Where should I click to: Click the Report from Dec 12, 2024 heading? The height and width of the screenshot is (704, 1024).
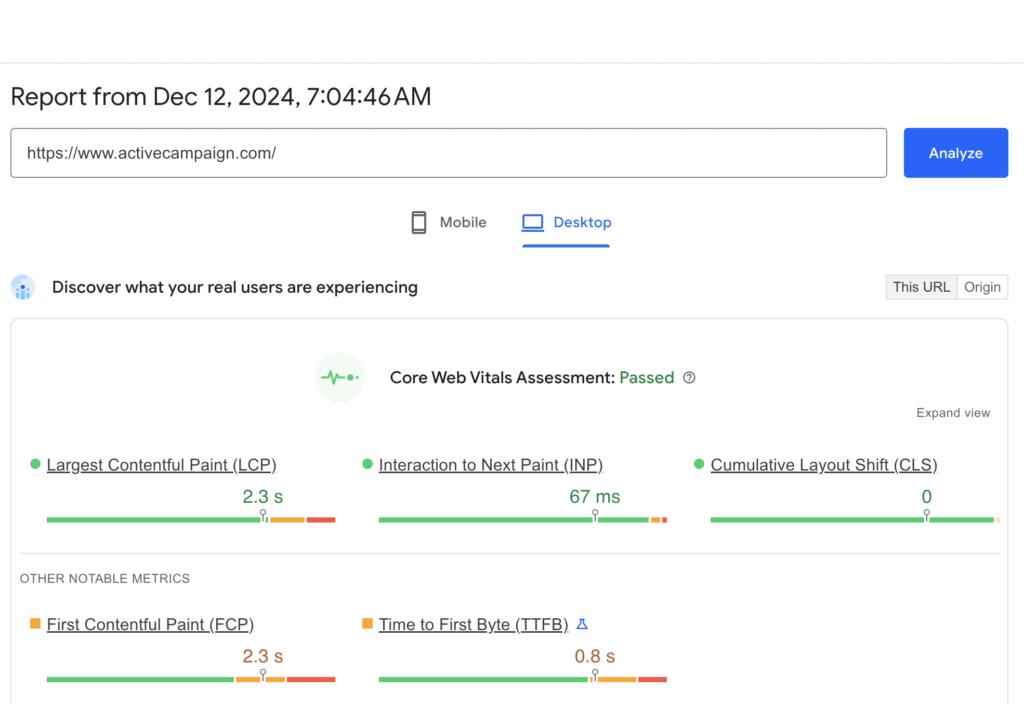(221, 97)
